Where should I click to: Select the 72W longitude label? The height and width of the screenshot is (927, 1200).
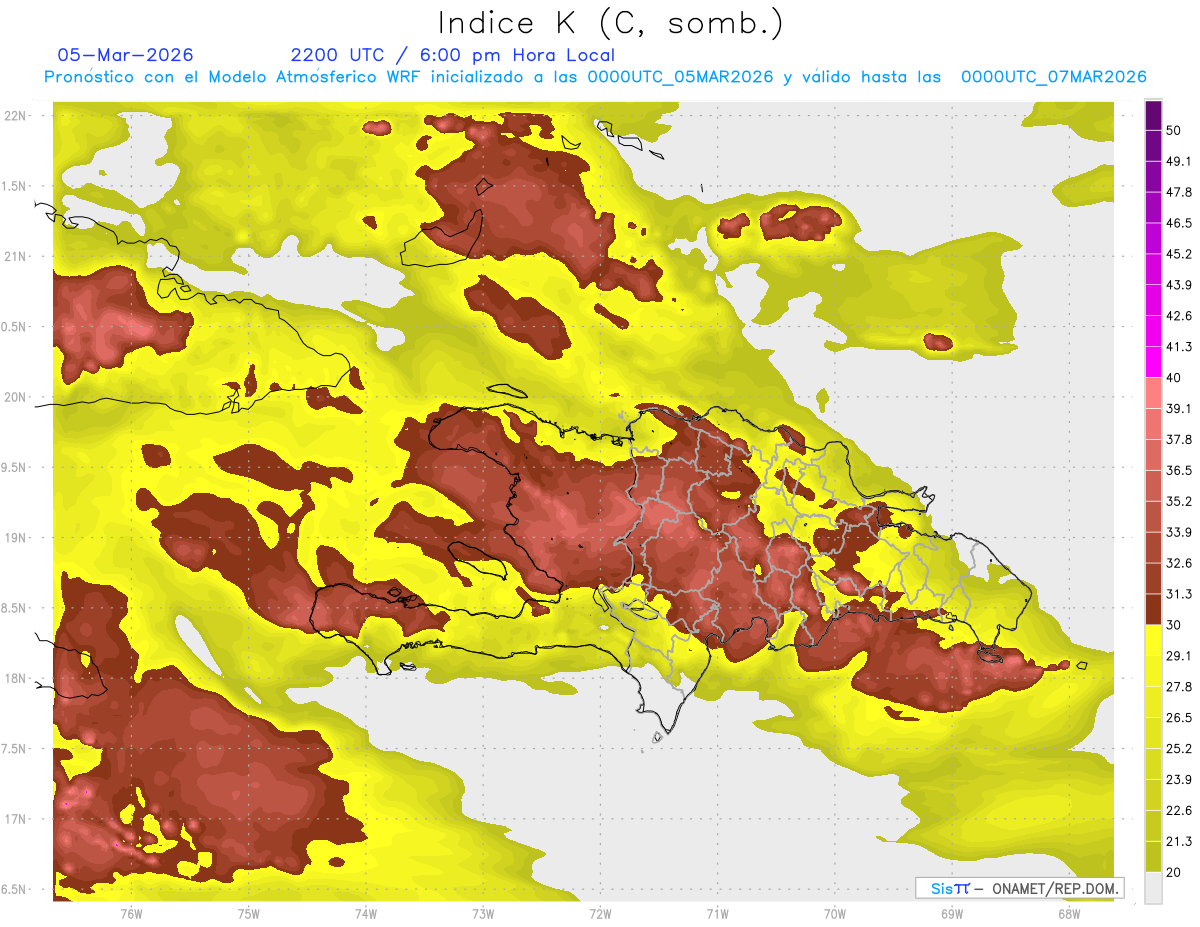pos(600,912)
